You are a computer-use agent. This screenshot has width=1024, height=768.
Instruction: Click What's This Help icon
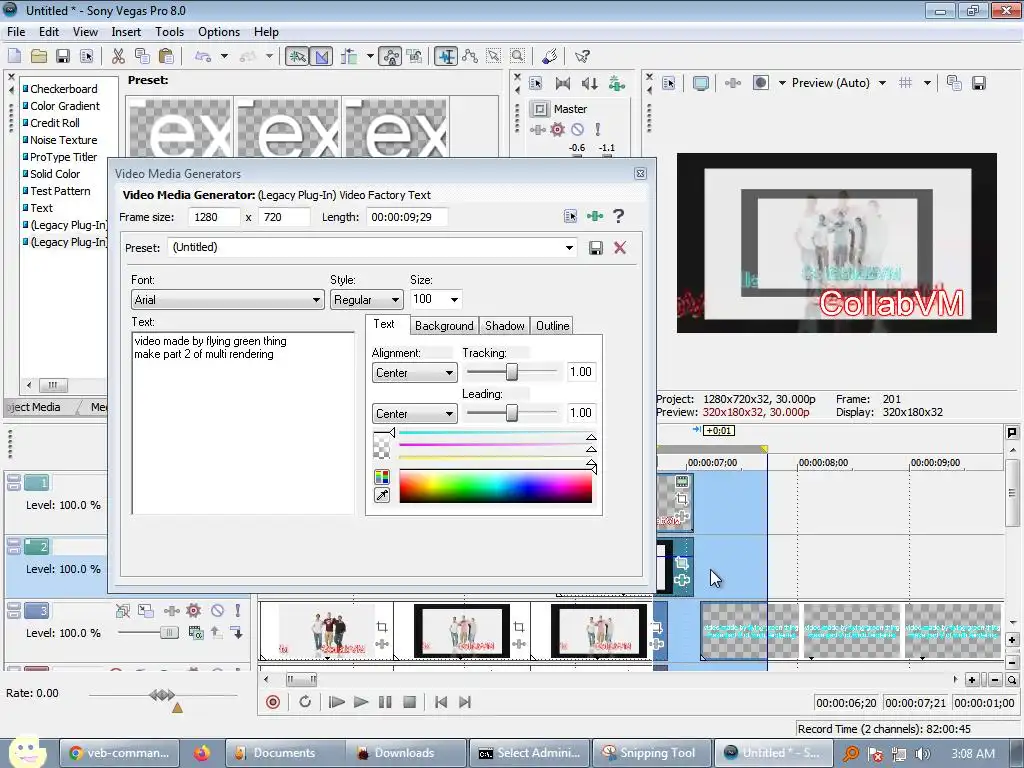(582, 56)
